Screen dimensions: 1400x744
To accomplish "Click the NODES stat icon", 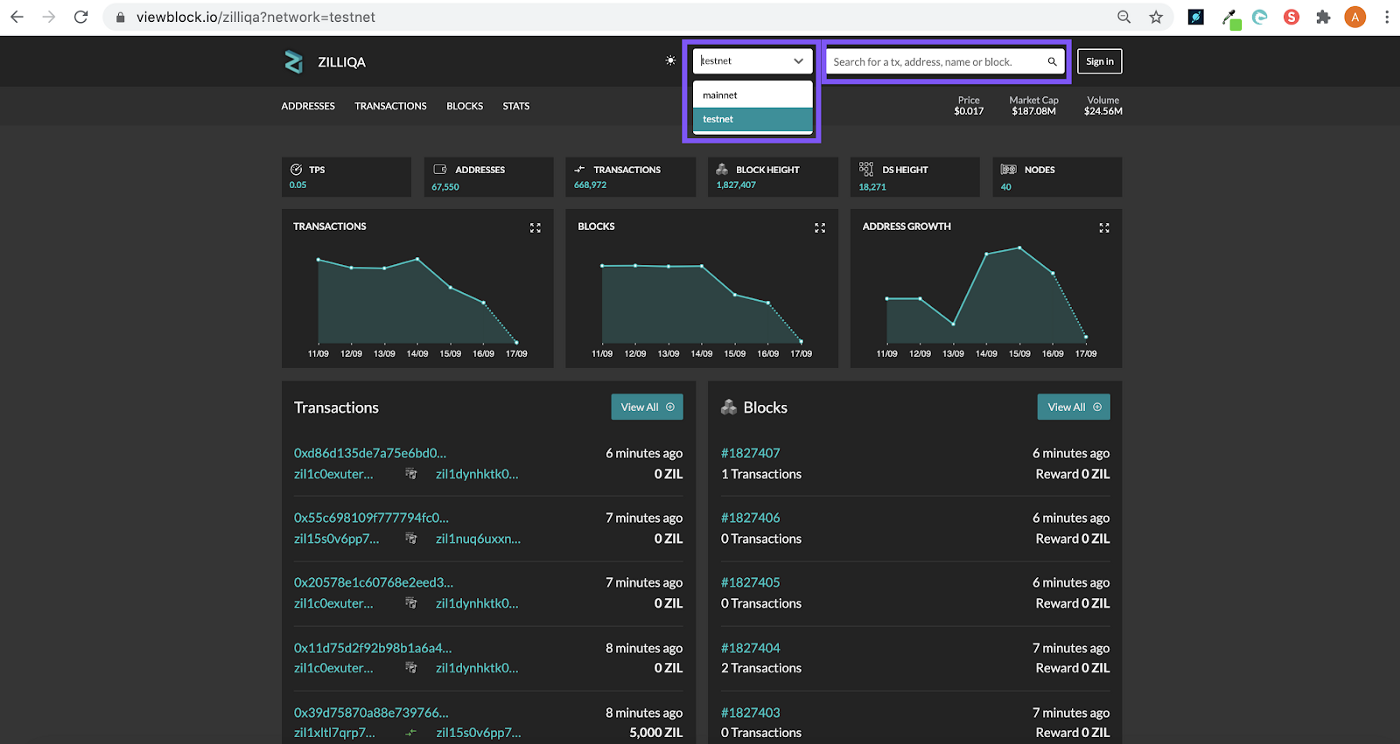I will (1009, 170).
